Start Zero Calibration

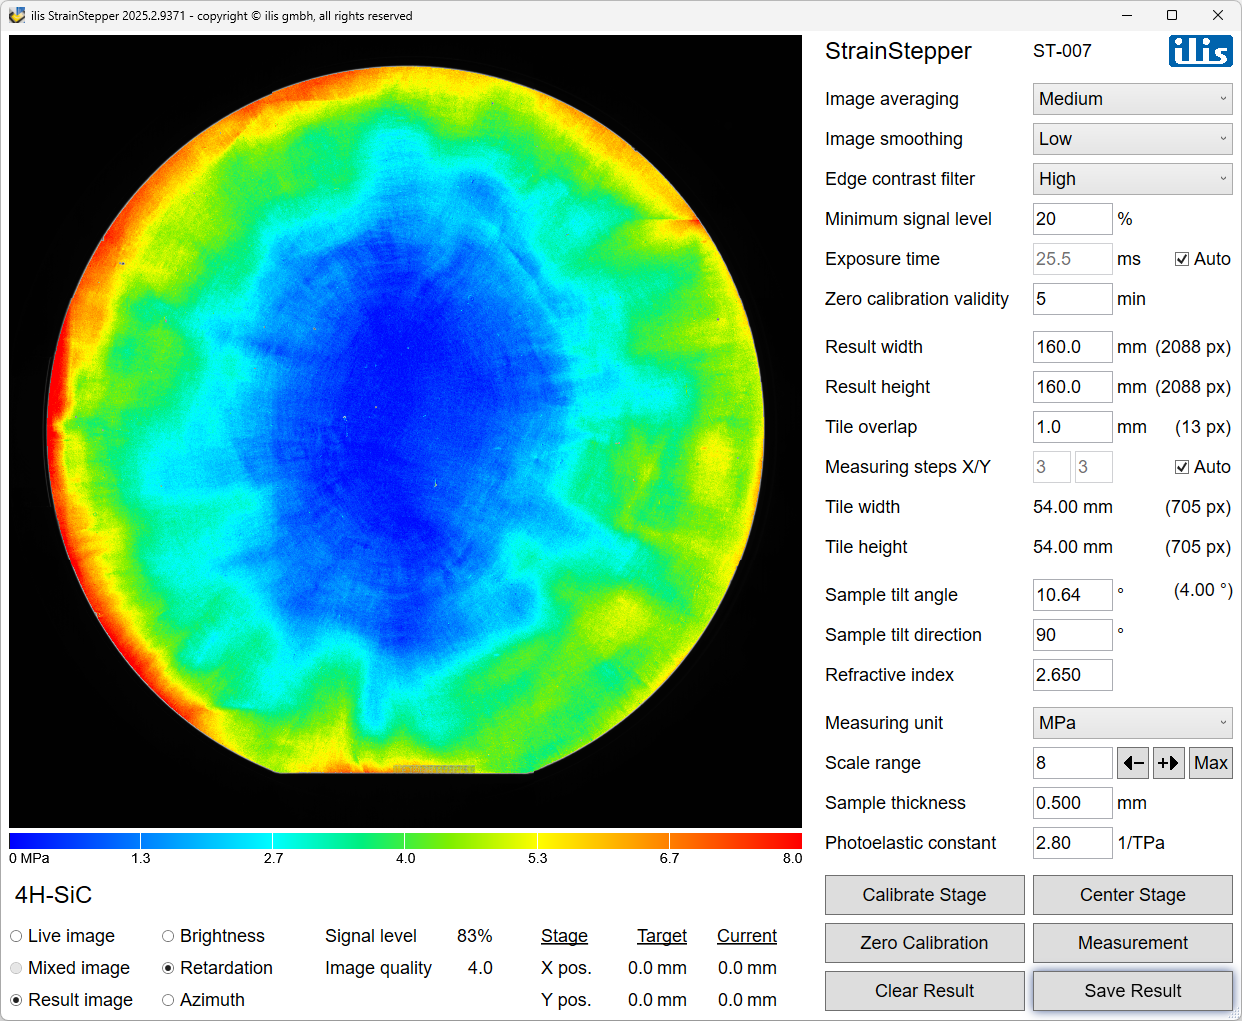click(x=924, y=943)
